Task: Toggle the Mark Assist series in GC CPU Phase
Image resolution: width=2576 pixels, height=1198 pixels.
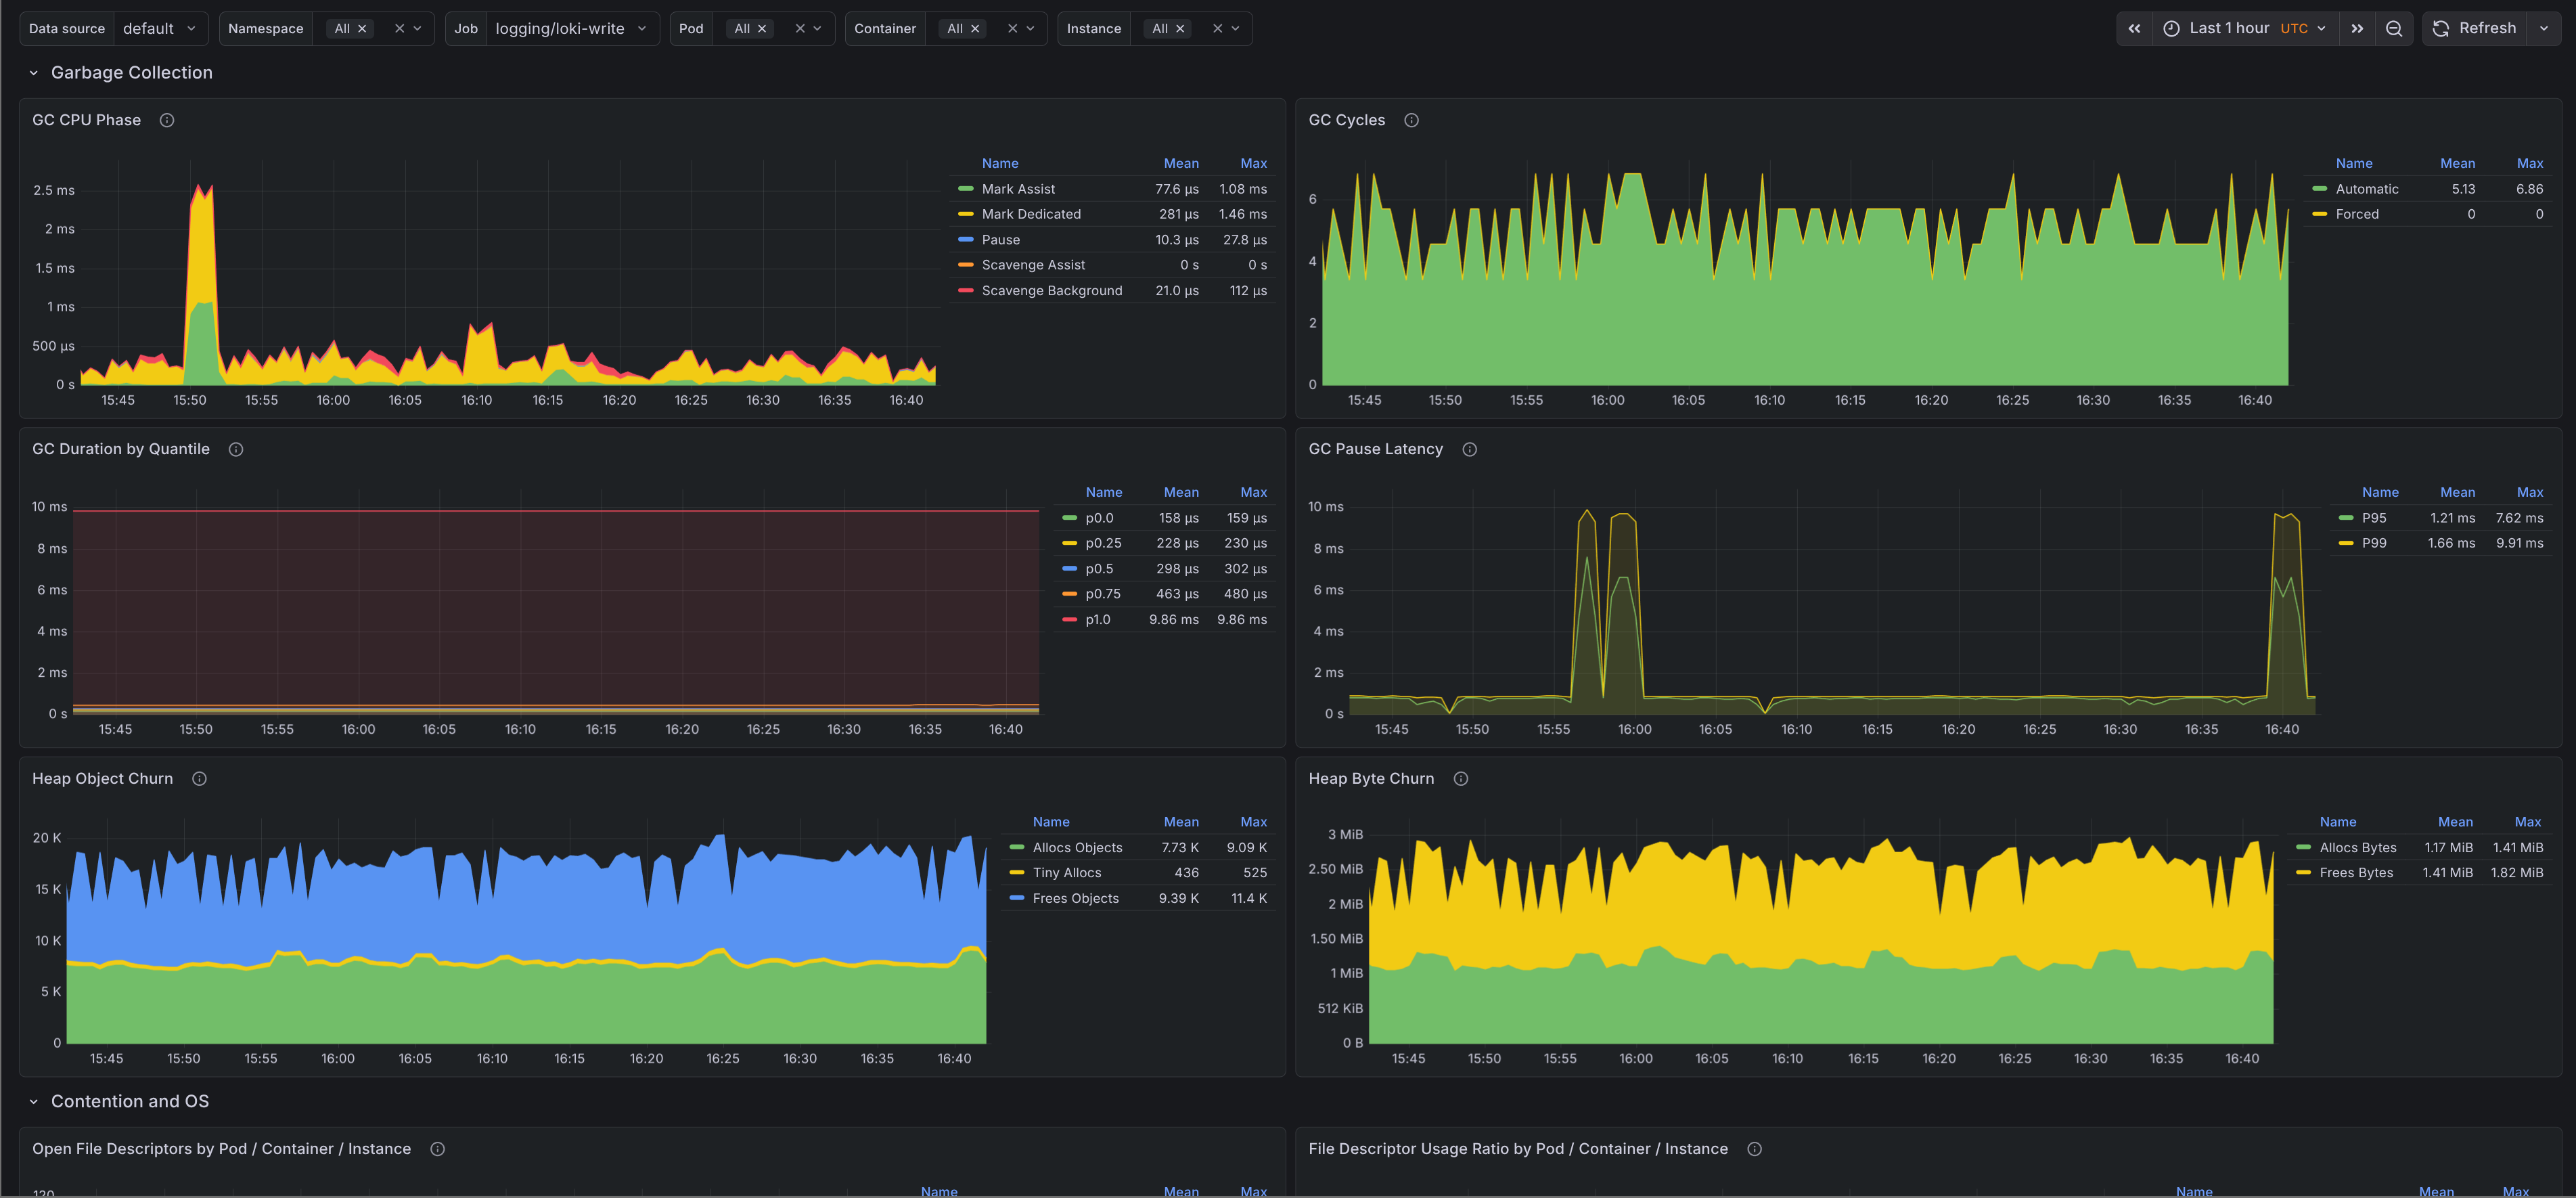Action: (x=1018, y=188)
